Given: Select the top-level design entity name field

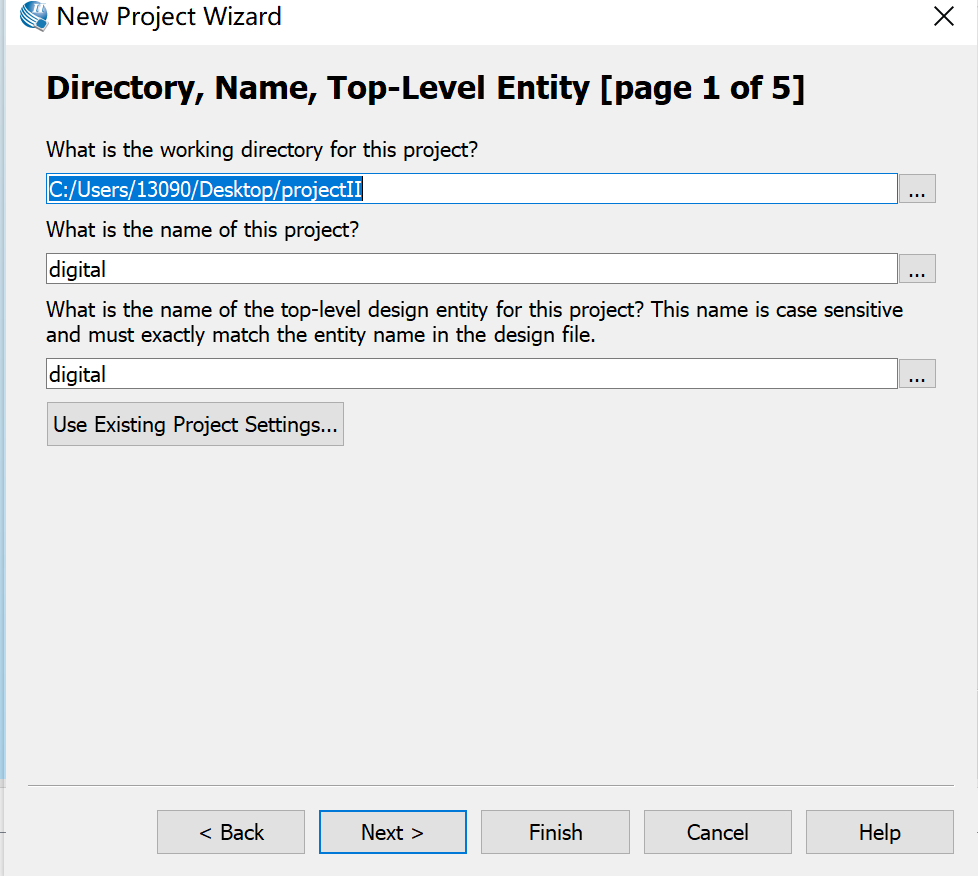Looking at the screenshot, I should click(472, 374).
